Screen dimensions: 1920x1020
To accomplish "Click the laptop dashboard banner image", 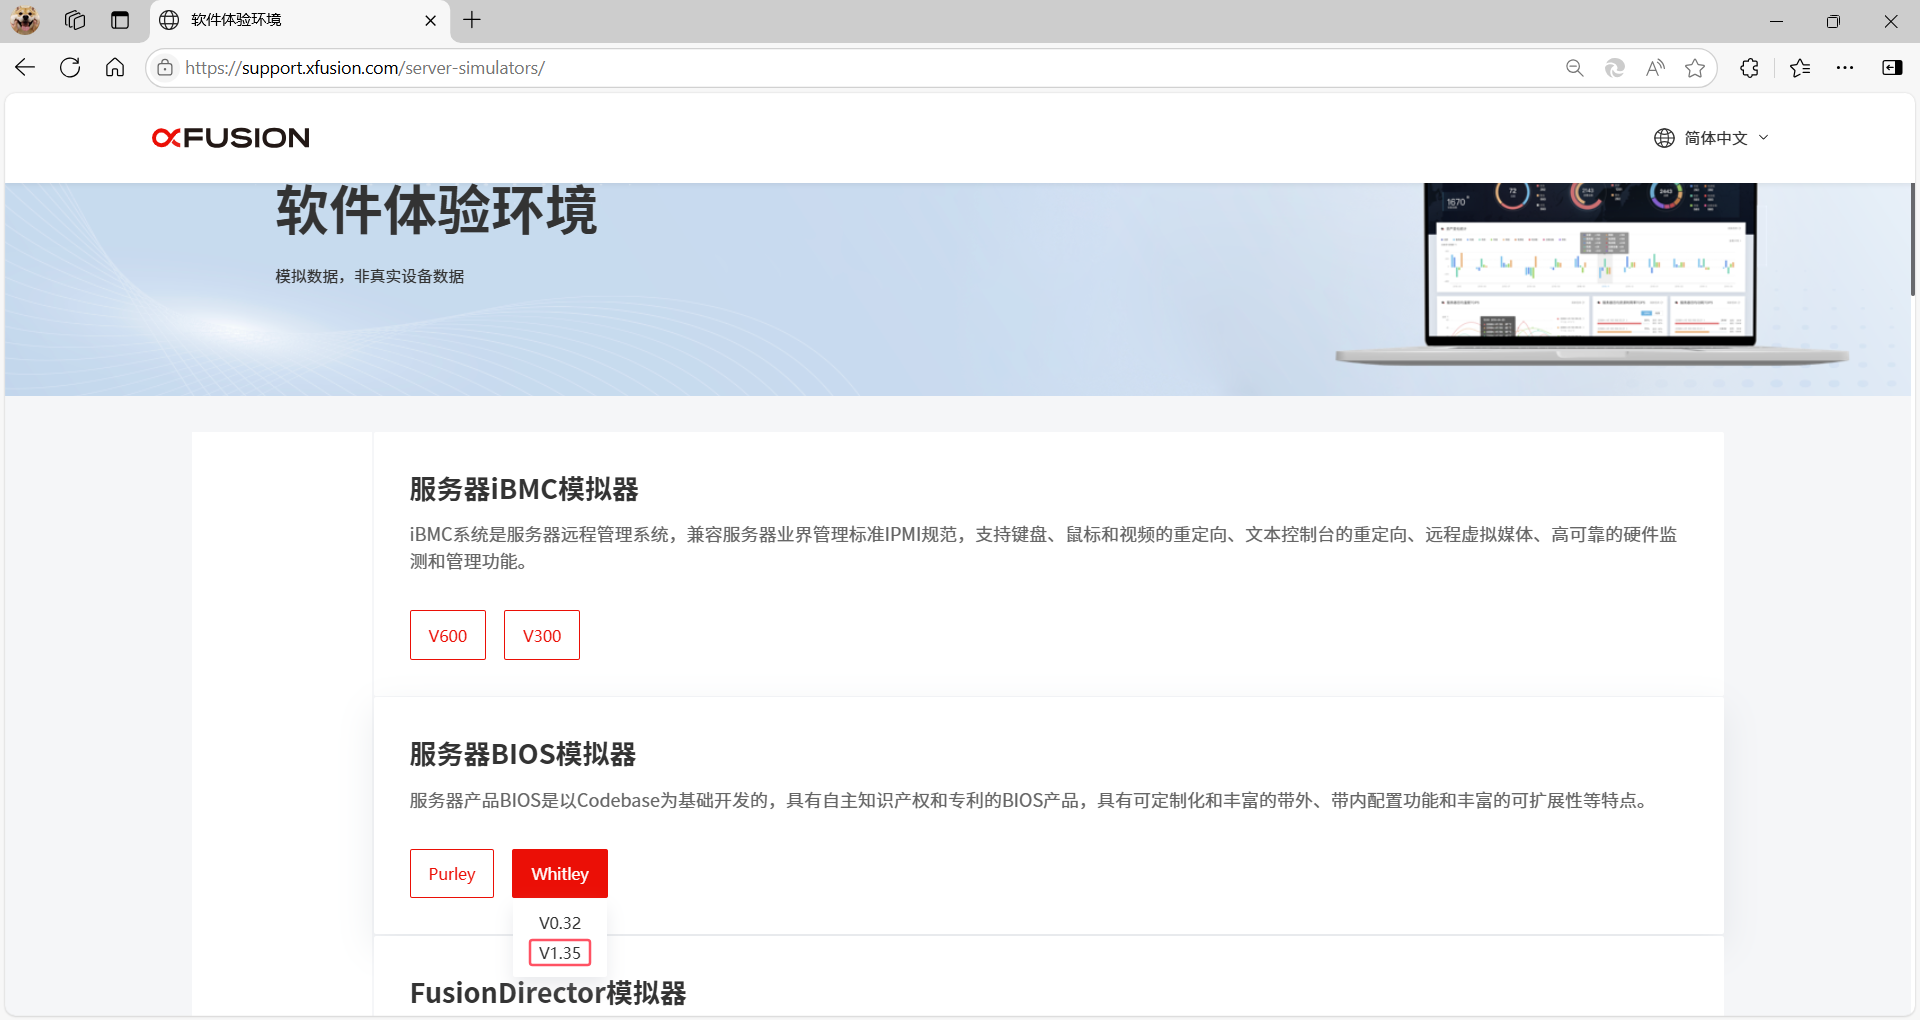I will pyautogui.click(x=1592, y=274).
